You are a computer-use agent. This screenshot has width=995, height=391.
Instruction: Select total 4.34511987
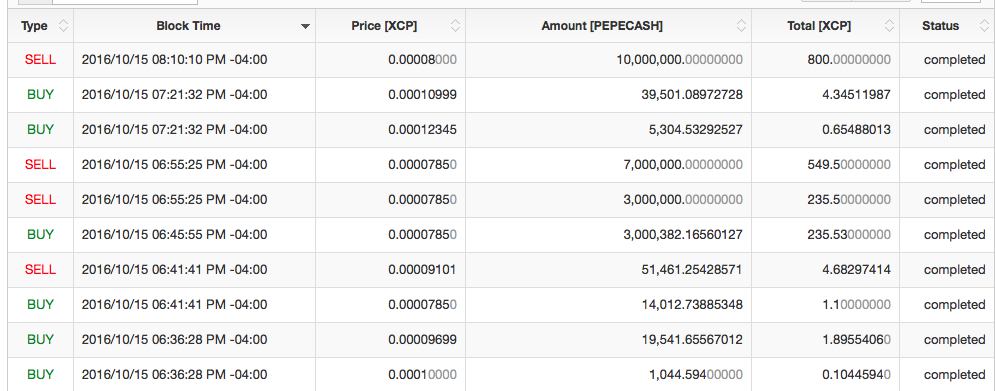point(857,95)
